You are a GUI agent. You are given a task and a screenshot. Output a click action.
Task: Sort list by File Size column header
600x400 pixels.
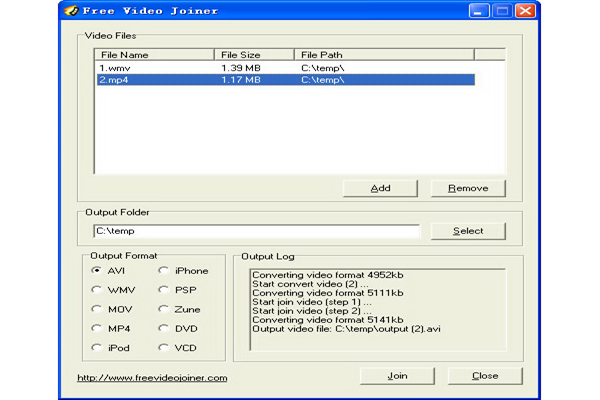coord(253,54)
